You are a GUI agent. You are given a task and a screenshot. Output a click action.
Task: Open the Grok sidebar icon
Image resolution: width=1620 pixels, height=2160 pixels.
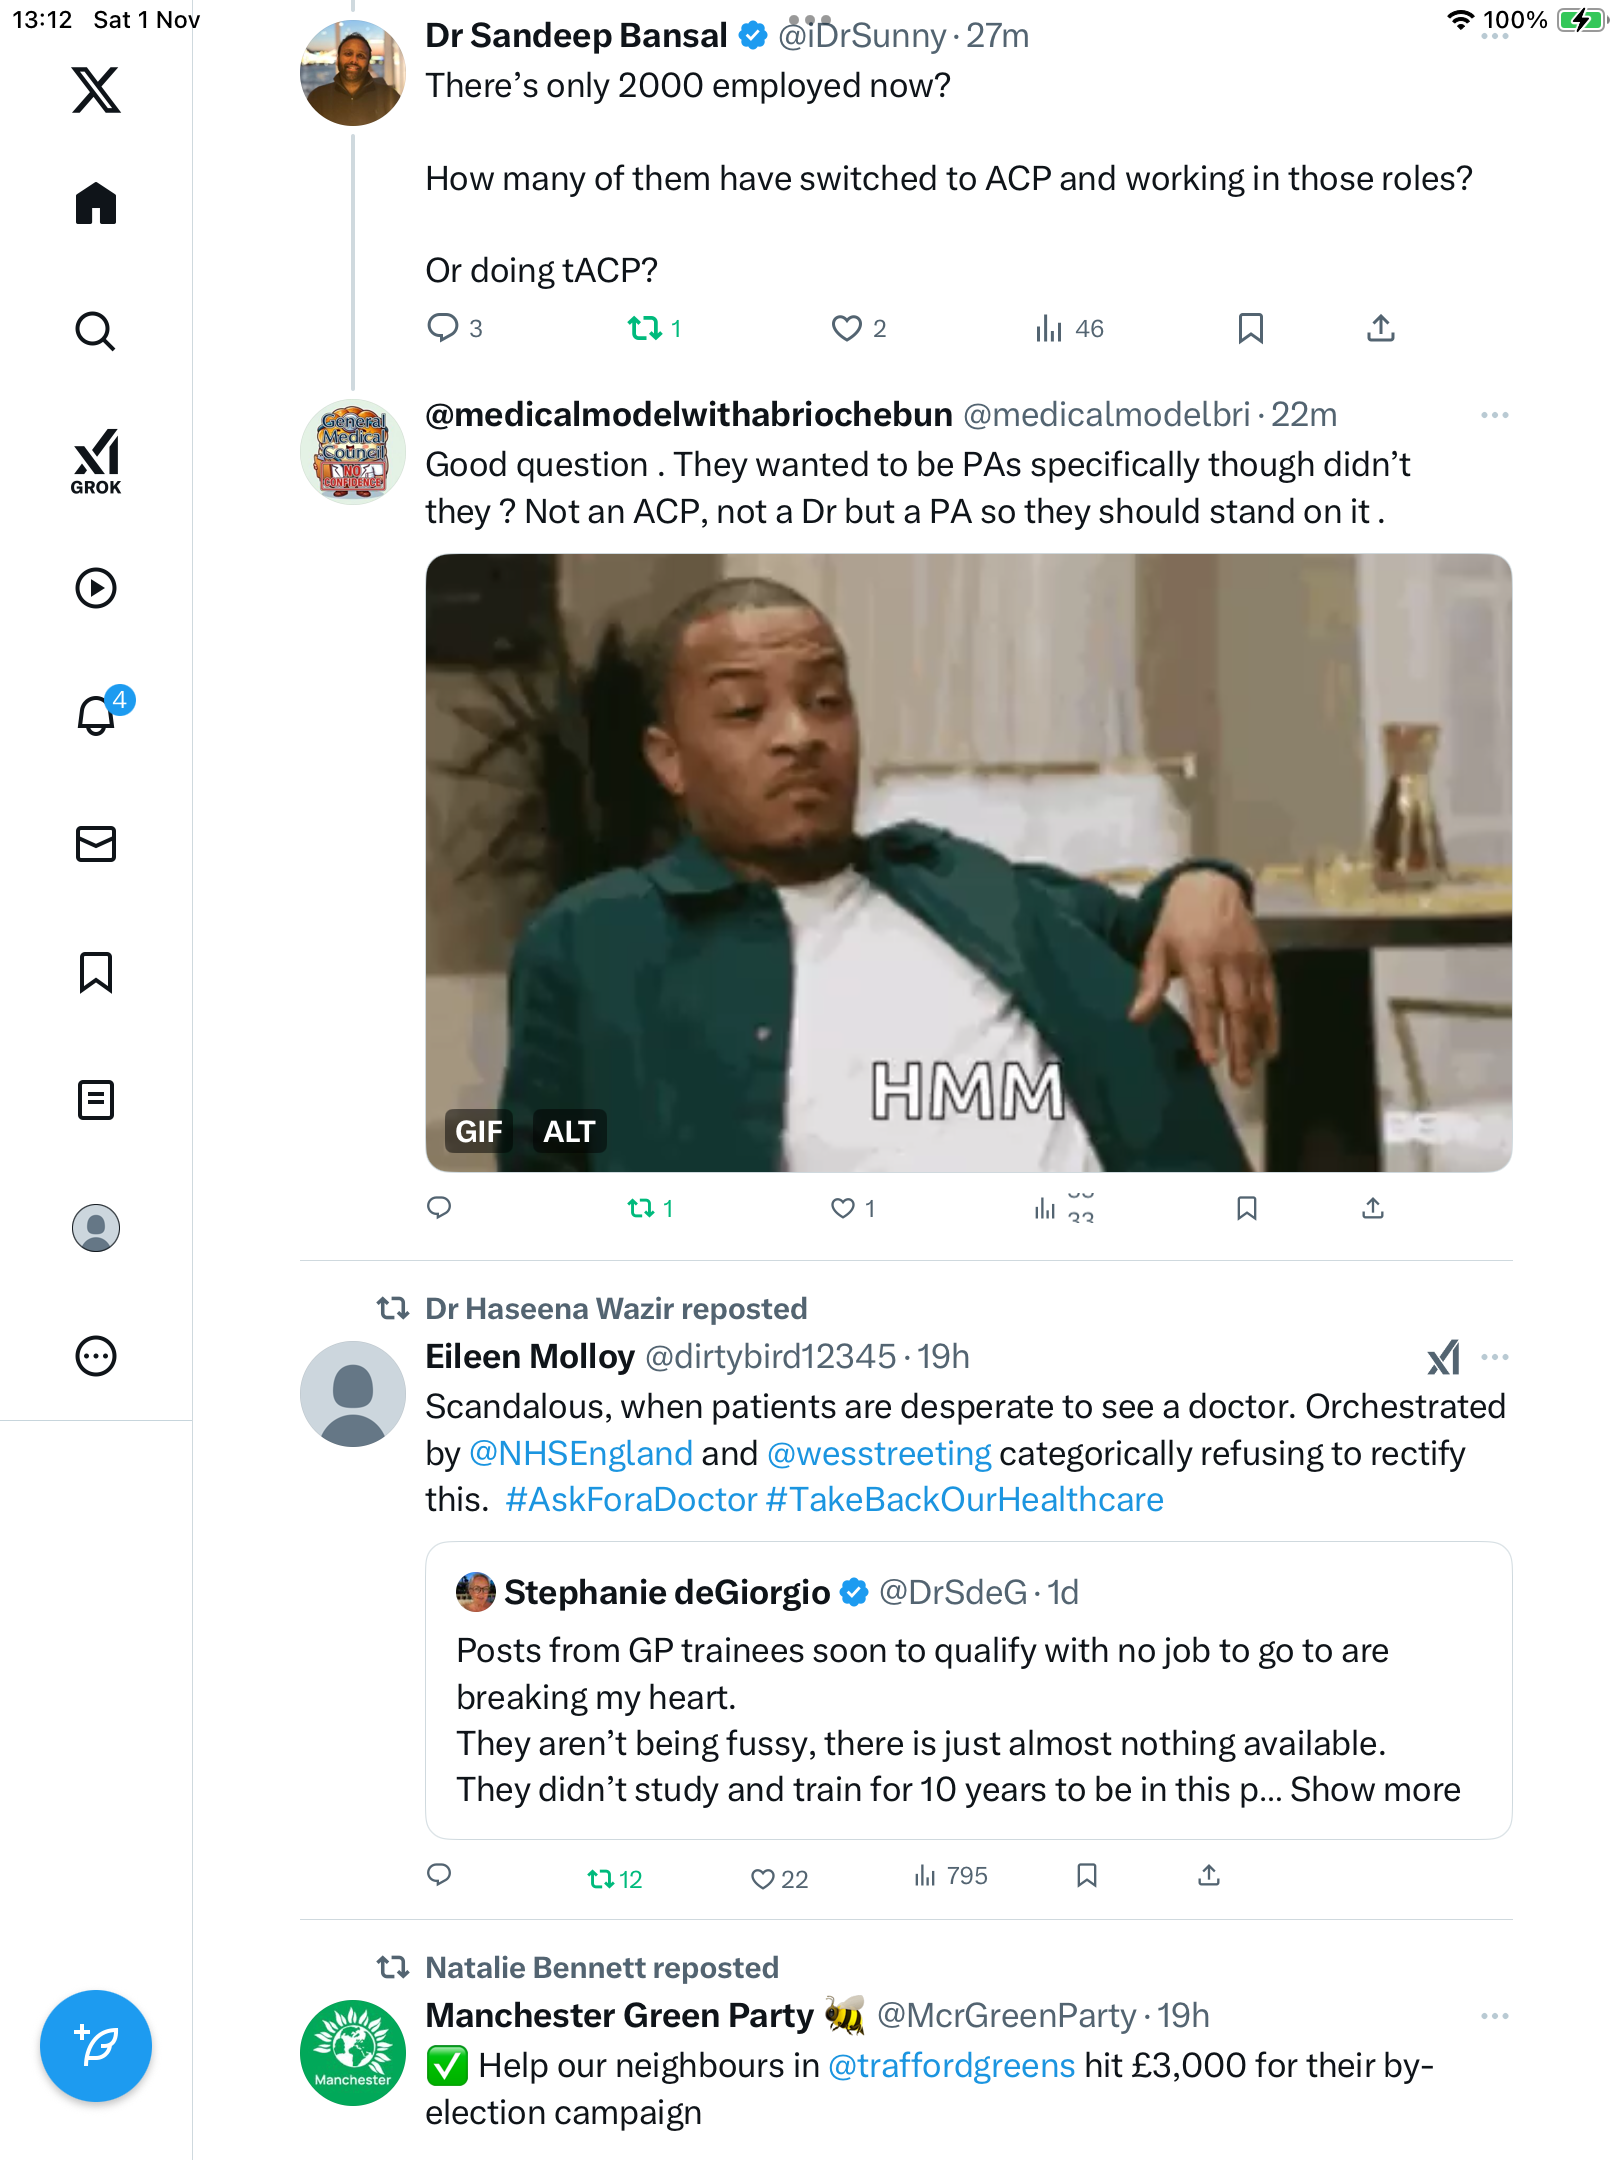pos(96,461)
